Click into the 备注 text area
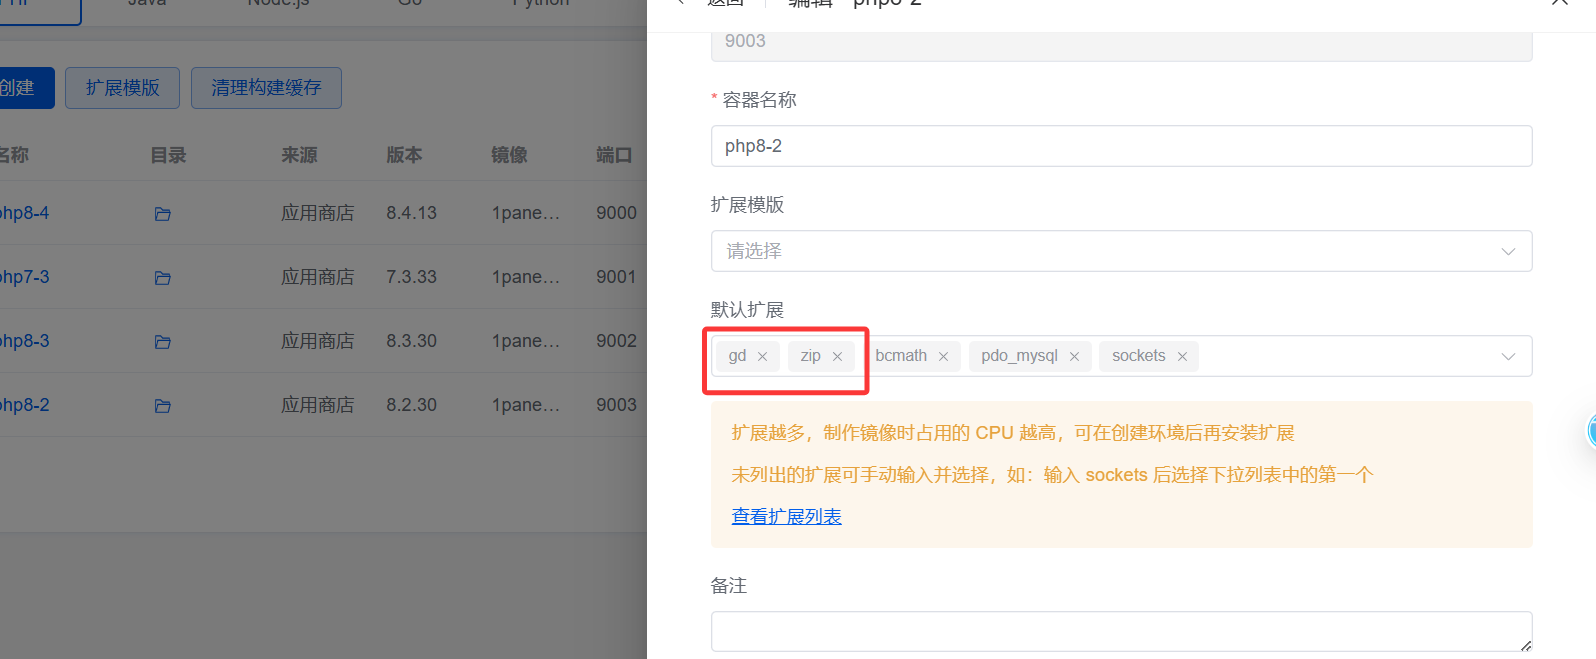The width and height of the screenshot is (1596, 659). pos(1120,631)
